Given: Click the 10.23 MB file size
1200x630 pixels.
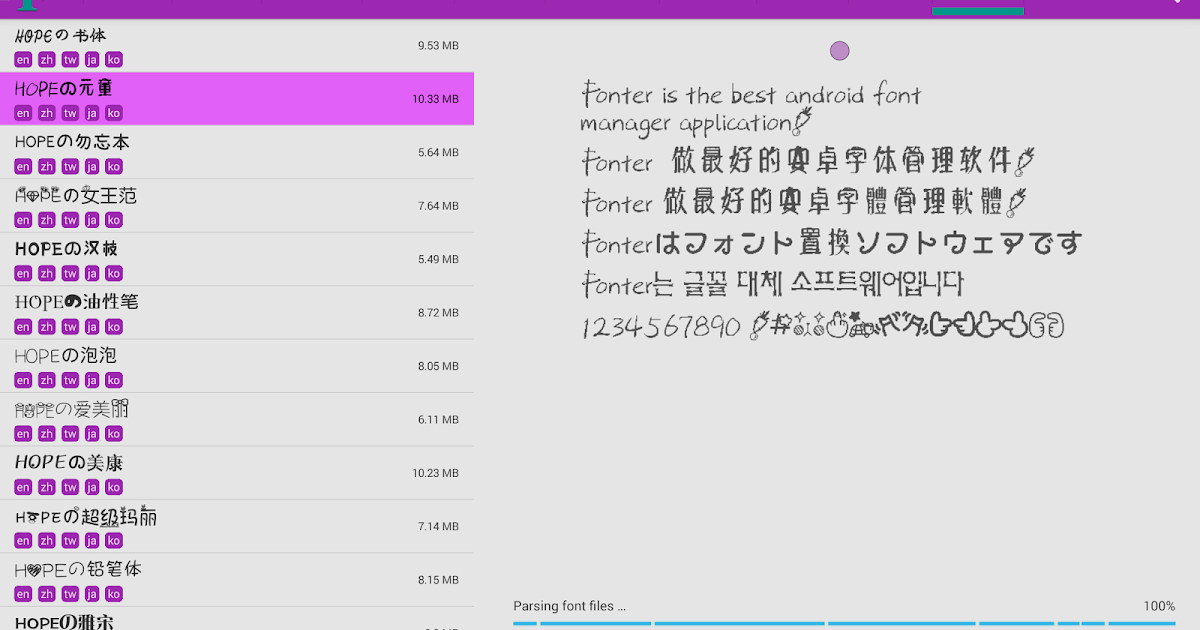Looking at the screenshot, I should (435, 473).
